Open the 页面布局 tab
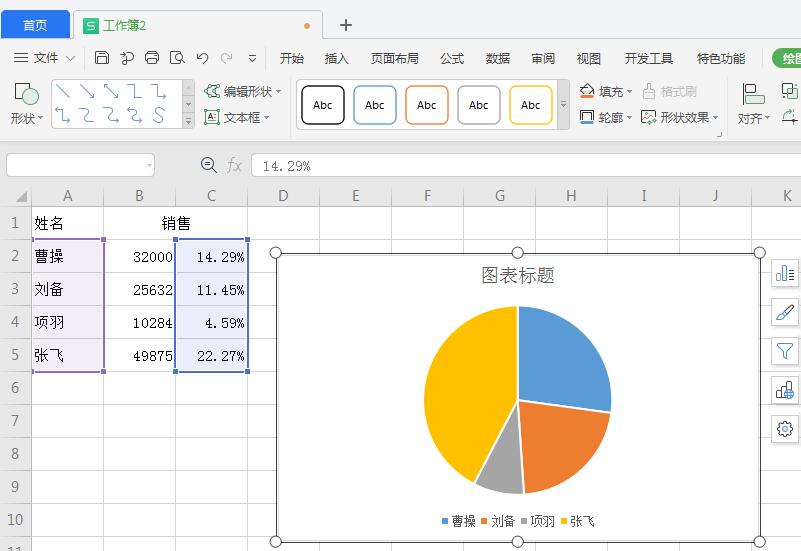Viewport: 801px width, 551px height. [x=394, y=58]
